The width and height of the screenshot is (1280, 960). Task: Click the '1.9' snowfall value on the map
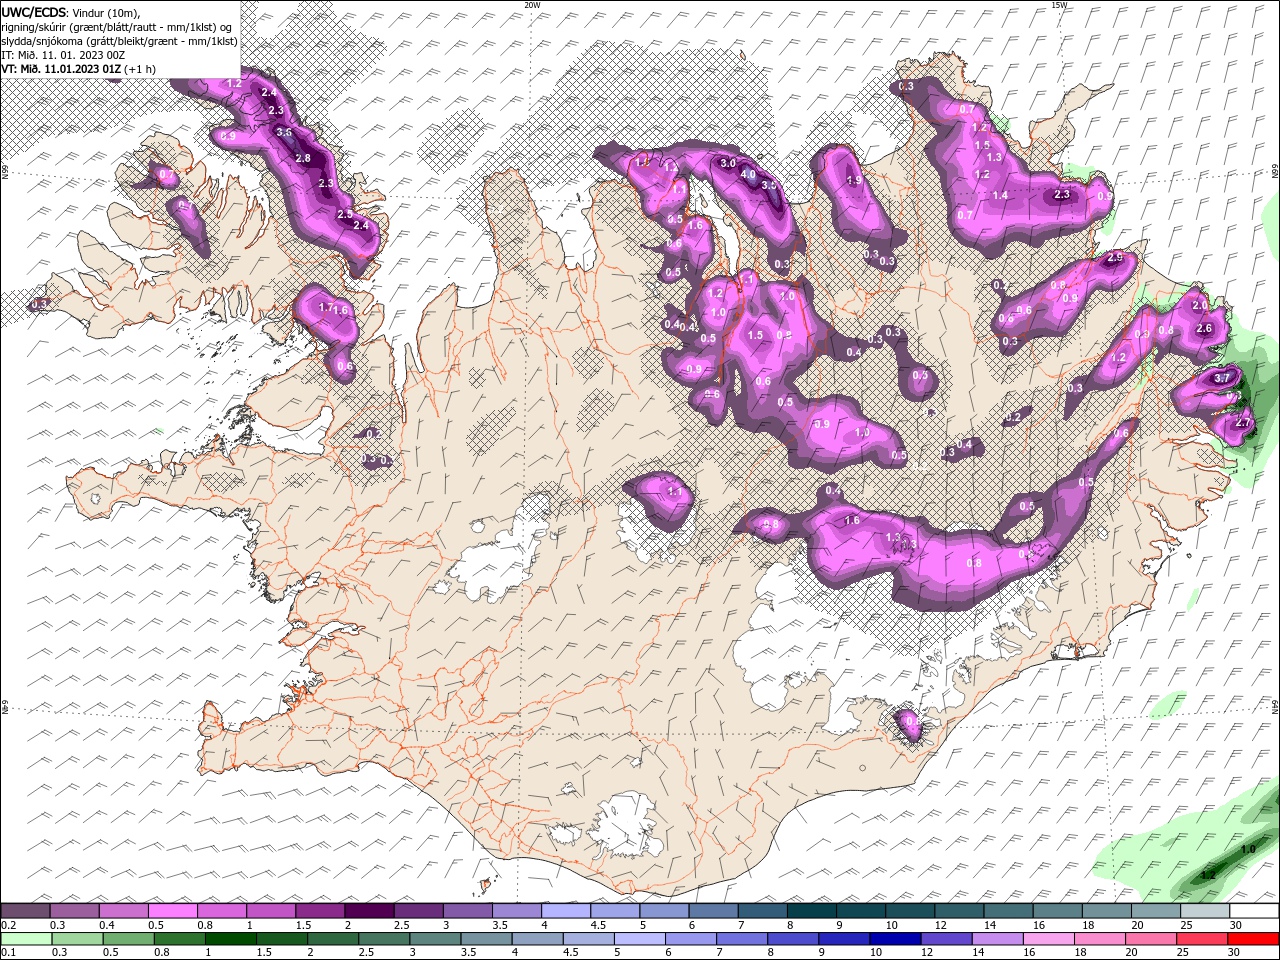[x=854, y=181]
